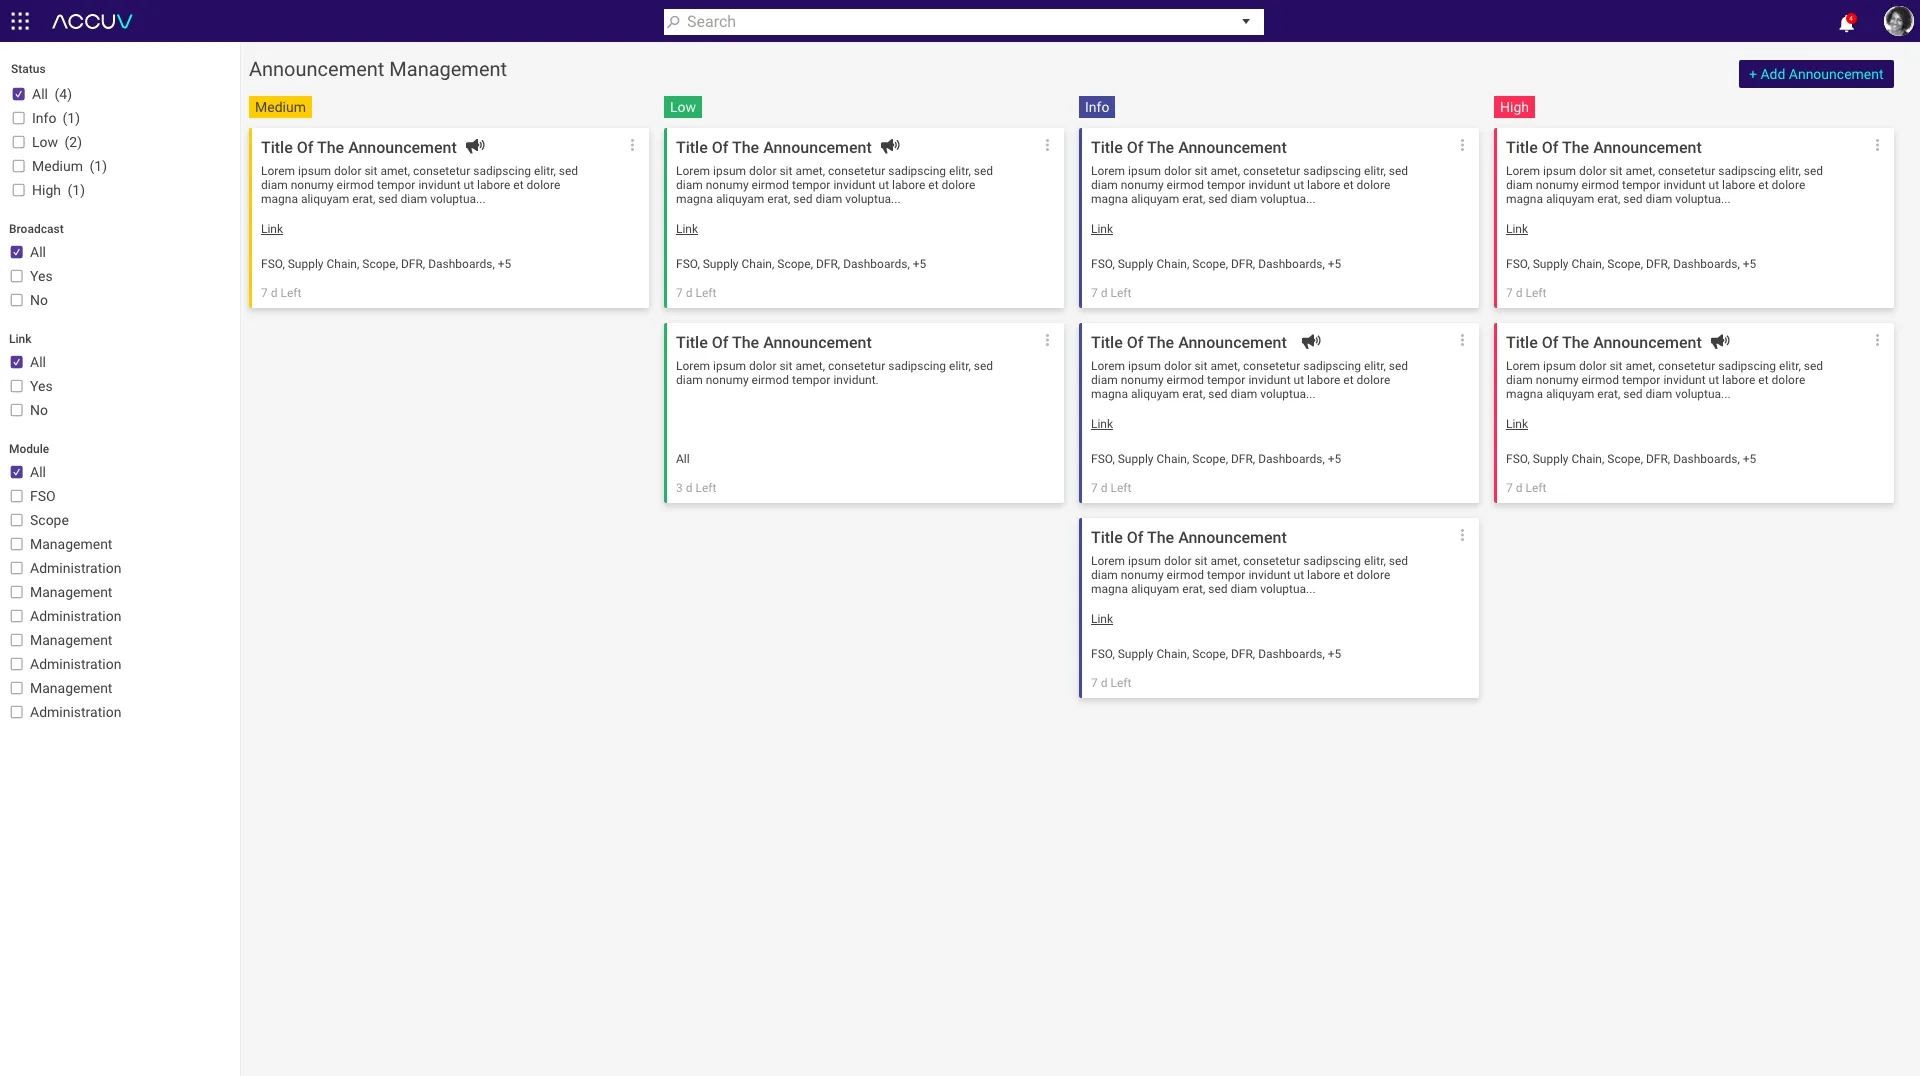
Task: Click the ACCUV logo
Action: [x=92, y=21]
